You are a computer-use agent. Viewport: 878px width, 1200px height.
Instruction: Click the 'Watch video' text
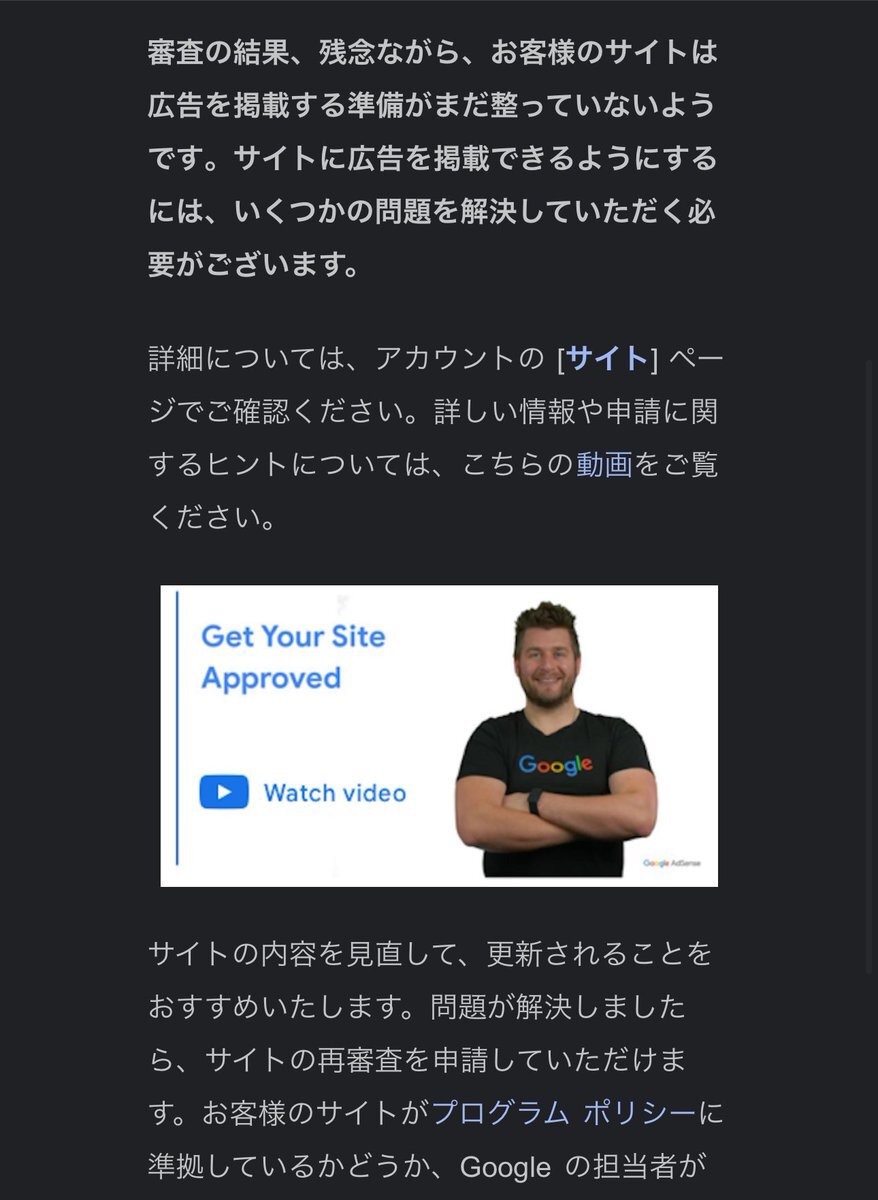[335, 793]
